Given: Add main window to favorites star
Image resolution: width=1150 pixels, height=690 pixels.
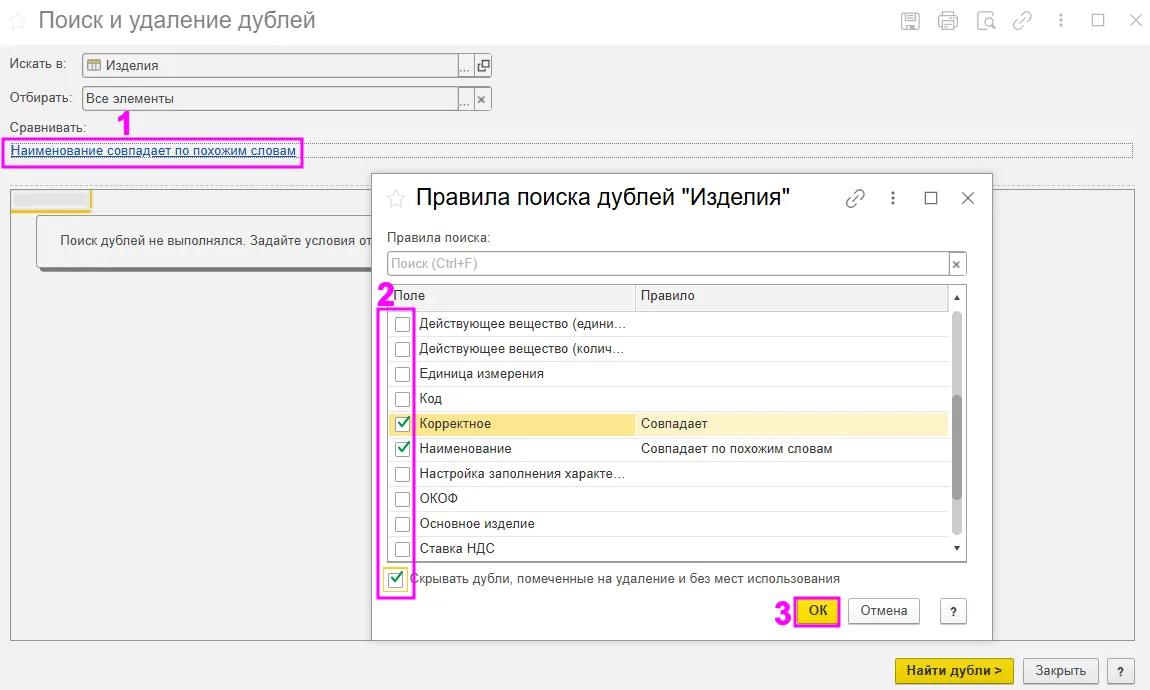Looking at the screenshot, I should (x=18, y=21).
